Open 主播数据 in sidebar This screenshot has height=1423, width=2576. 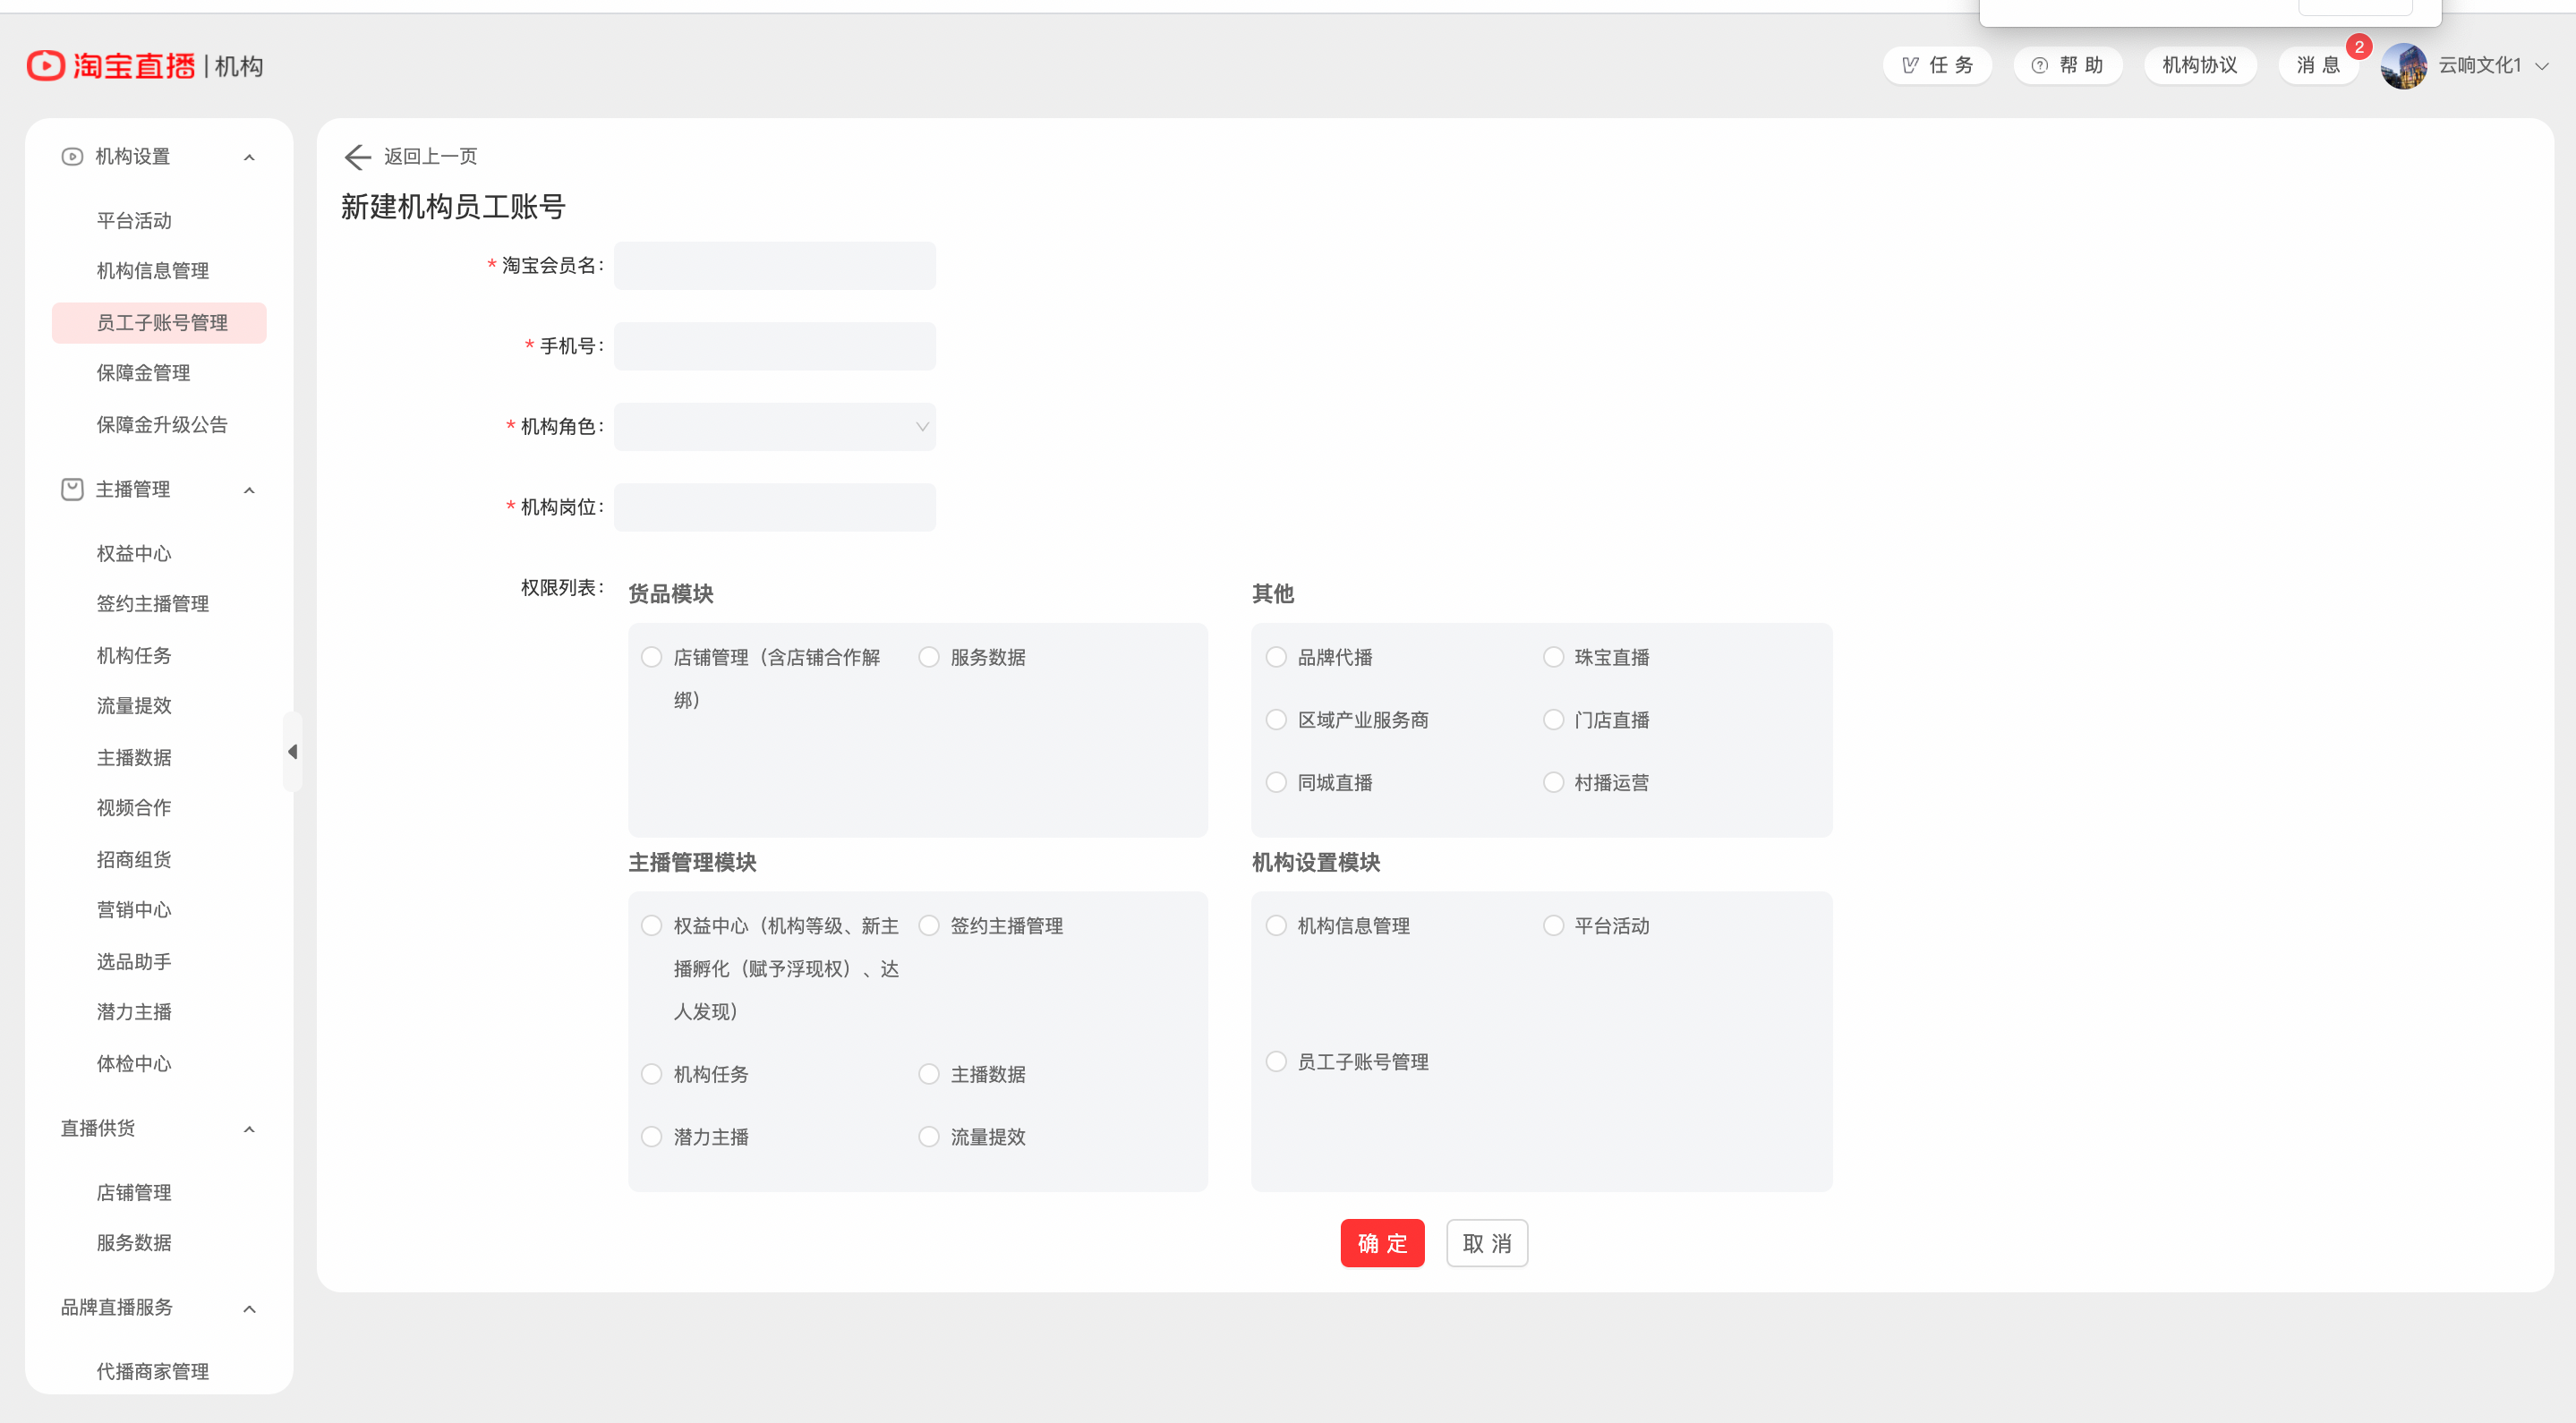tap(134, 758)
